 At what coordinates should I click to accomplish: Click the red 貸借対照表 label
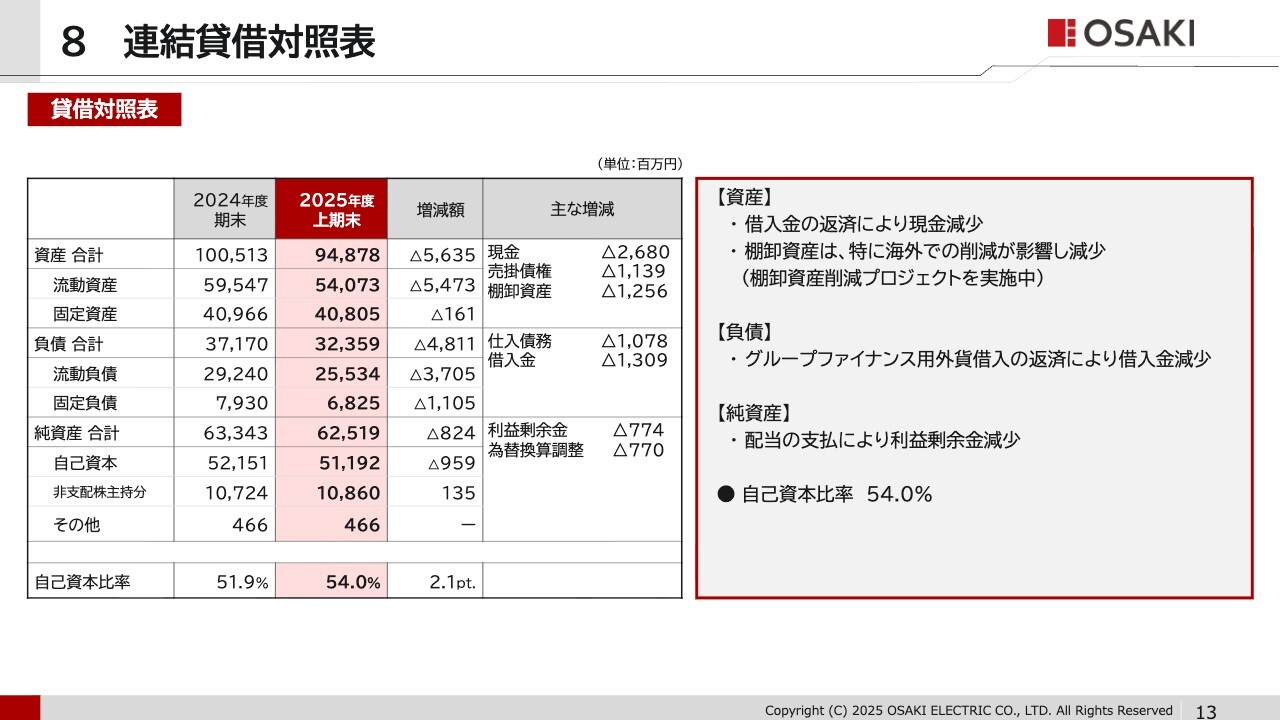pos(104,110)
